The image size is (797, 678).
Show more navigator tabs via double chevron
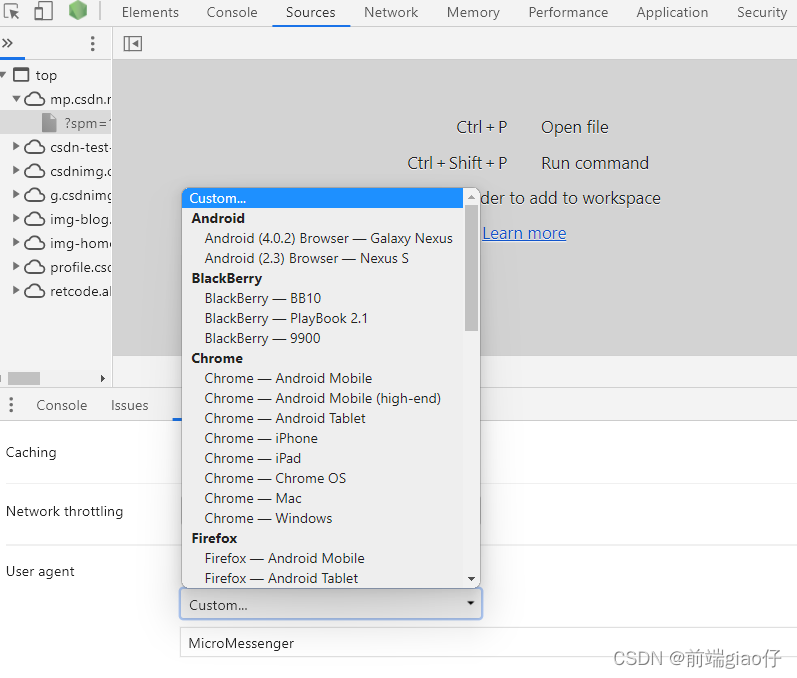[x=7, y=43]
